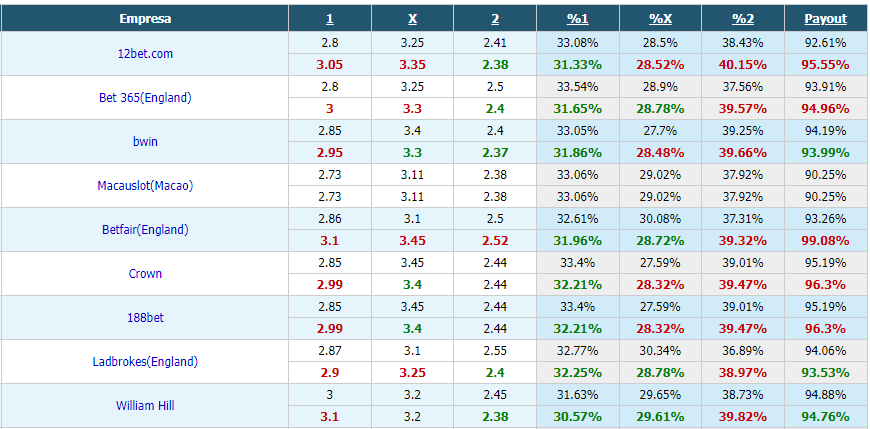
Task: Select Ladbrokes %2 value 38.97%
Action: pyautogui.click(x=743, y=372)
